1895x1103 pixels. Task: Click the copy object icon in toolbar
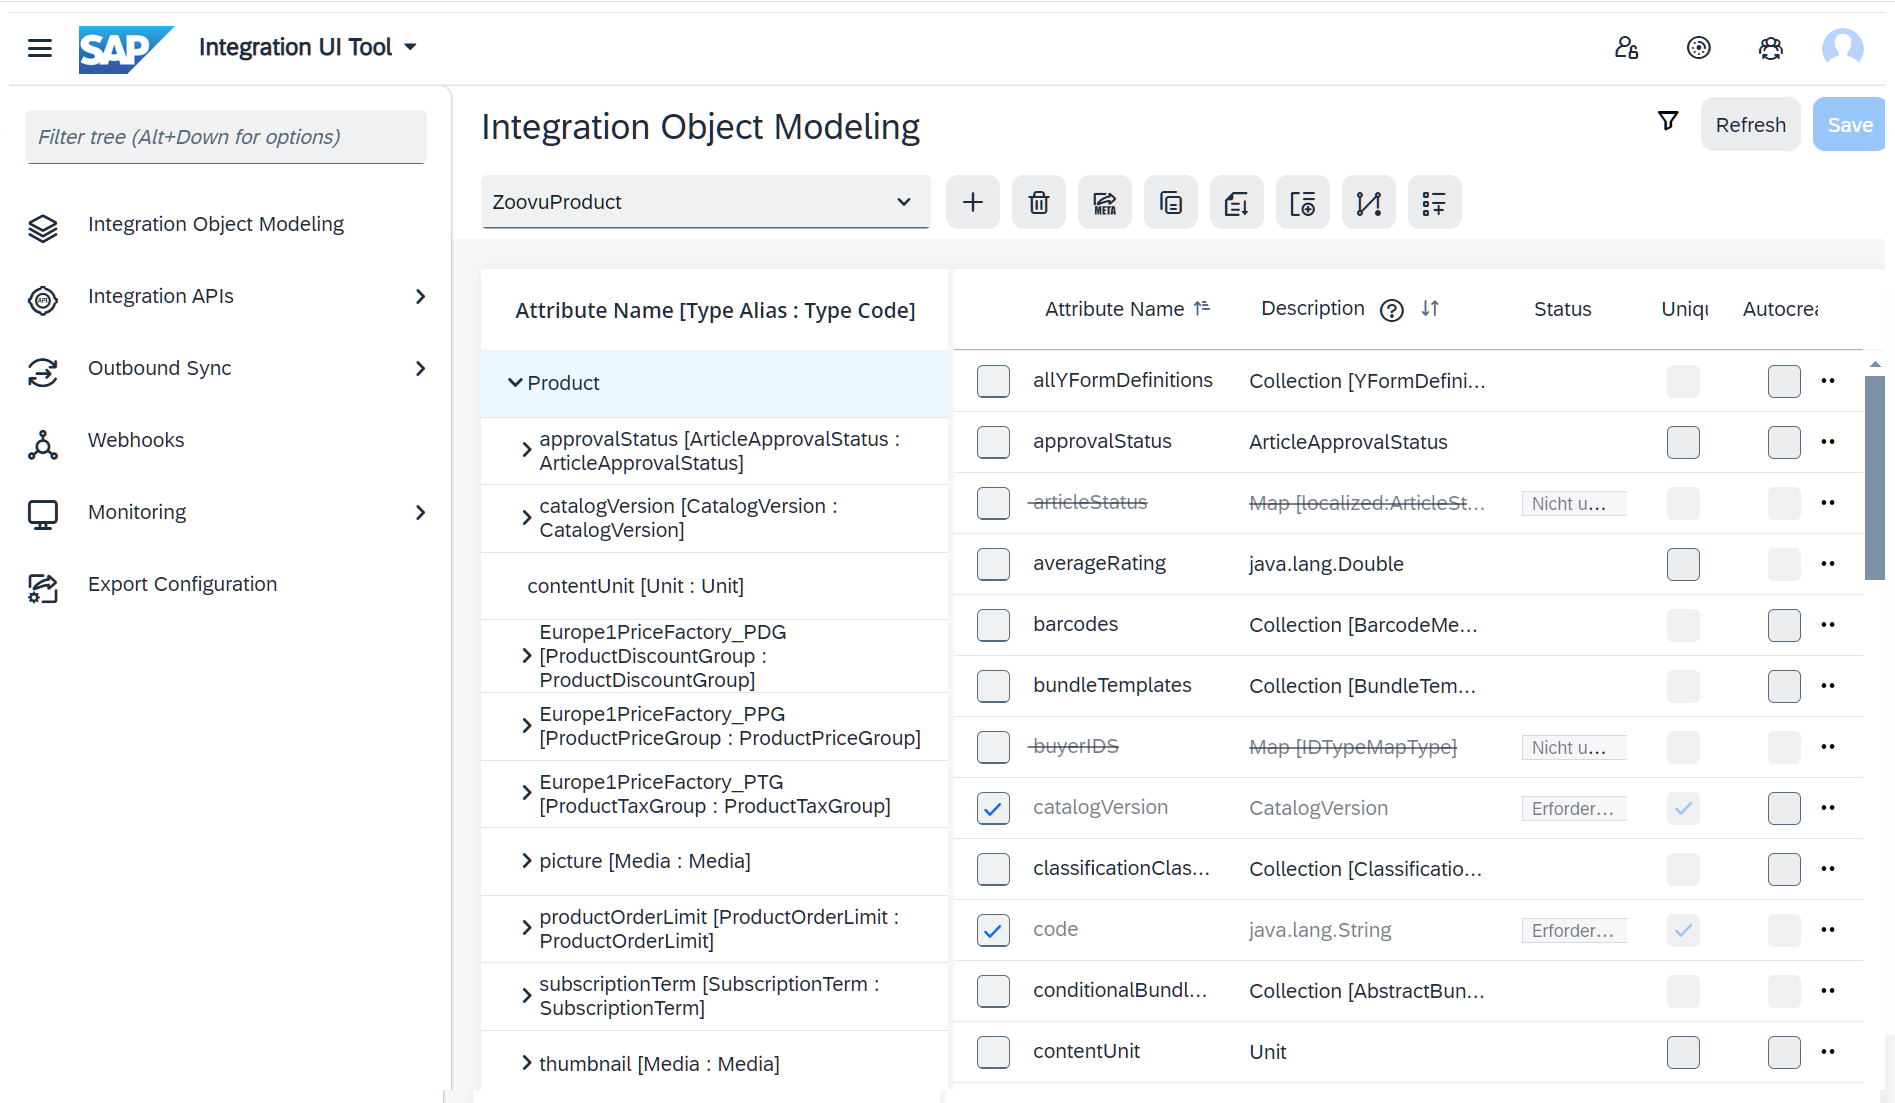(x=1170, y=202)
